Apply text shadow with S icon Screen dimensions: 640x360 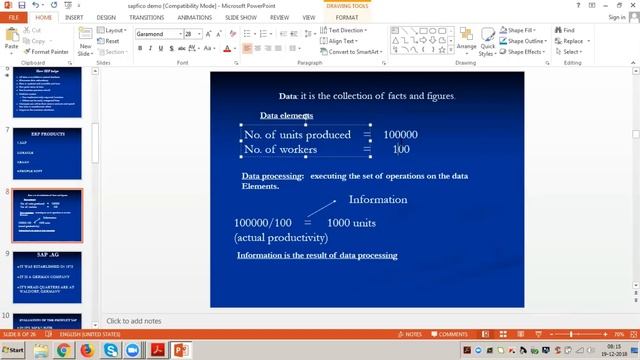tap(171, 48)
